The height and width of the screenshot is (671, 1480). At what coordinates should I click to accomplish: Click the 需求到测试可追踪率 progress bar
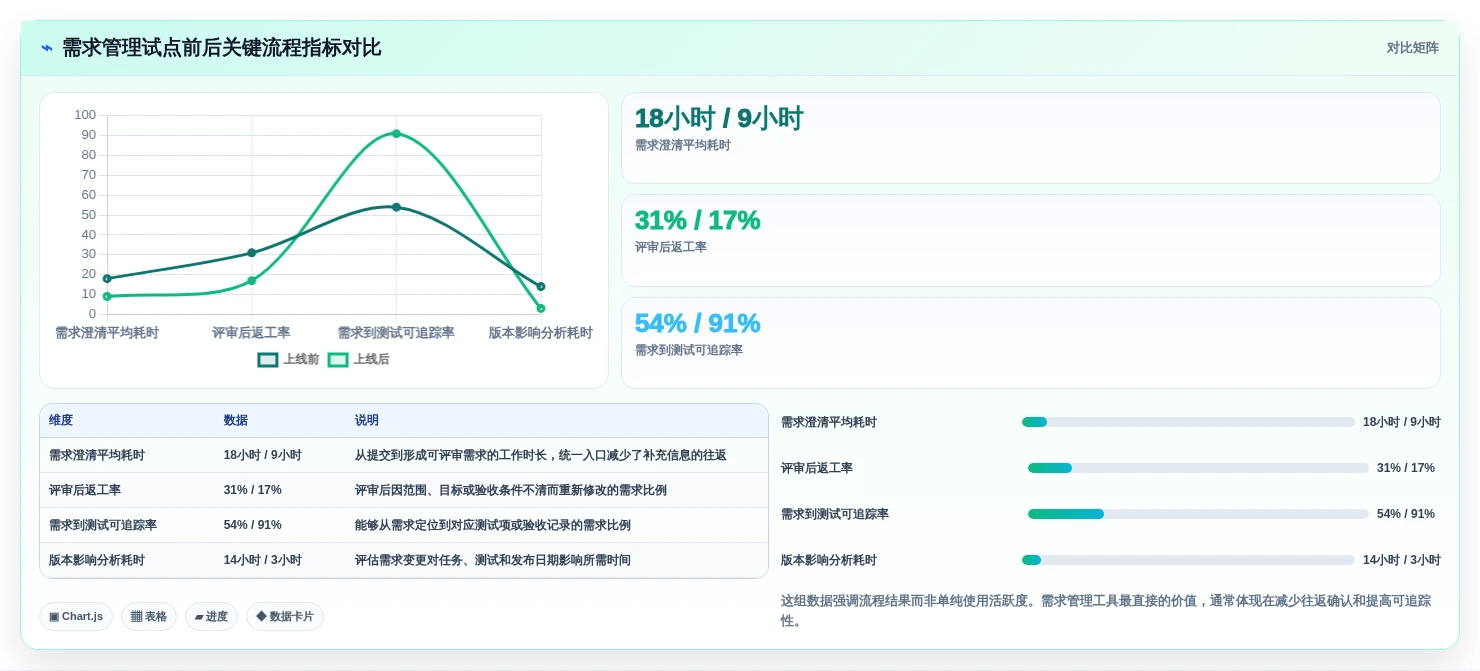[1198, 514]
